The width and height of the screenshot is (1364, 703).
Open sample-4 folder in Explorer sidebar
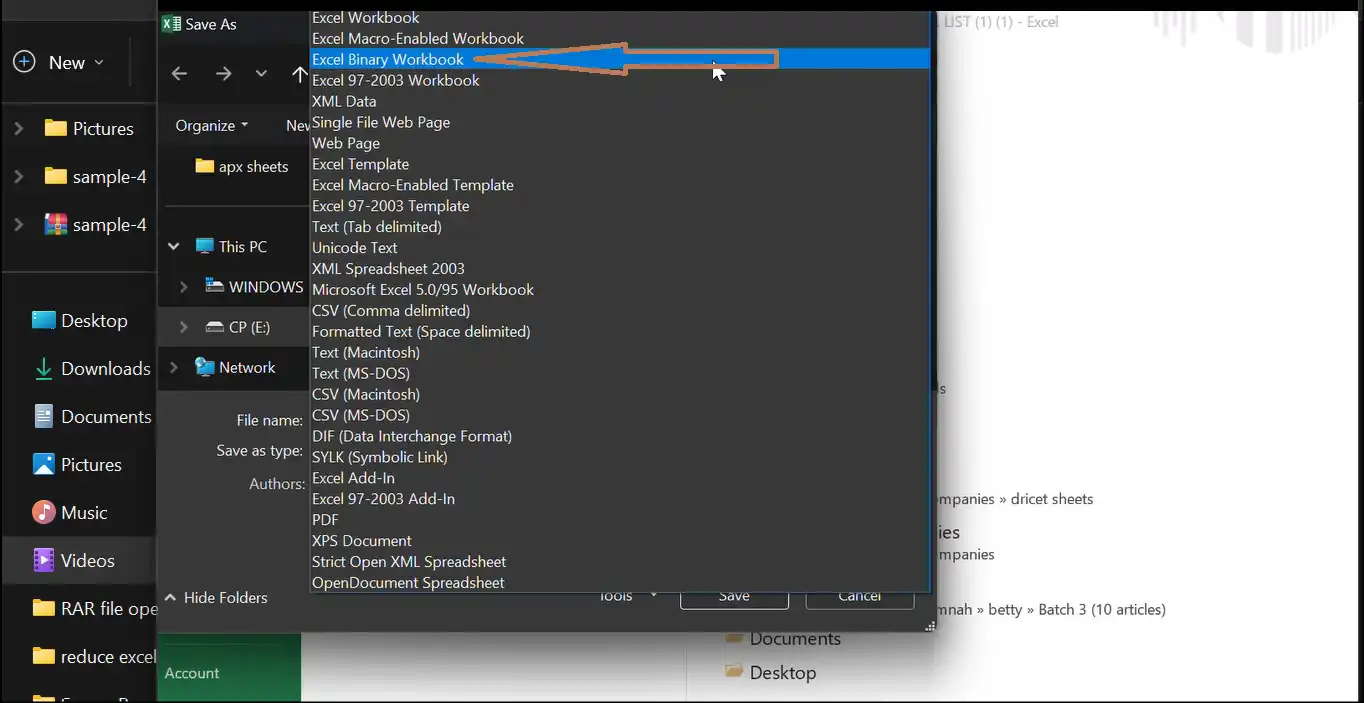click(x=96, y=177)
